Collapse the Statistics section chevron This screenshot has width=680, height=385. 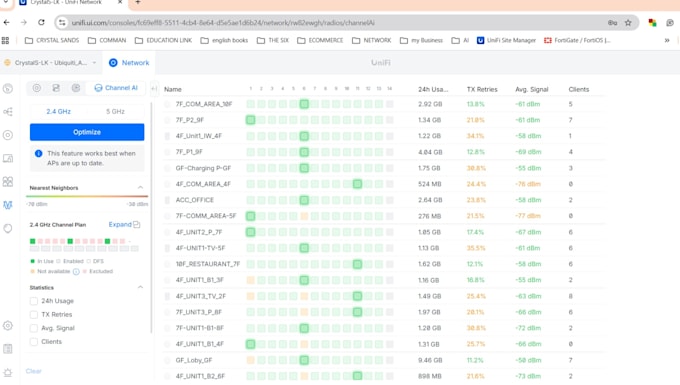click(x=140, y=287)
